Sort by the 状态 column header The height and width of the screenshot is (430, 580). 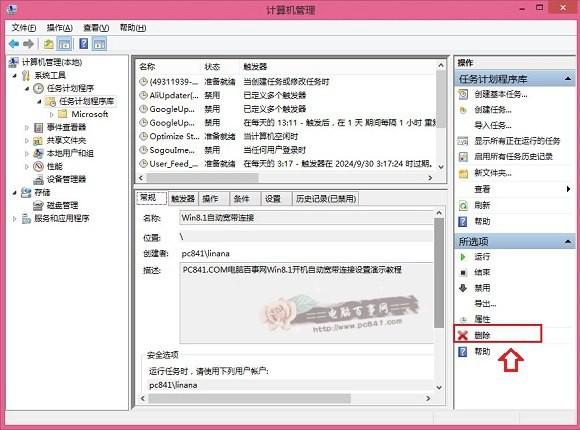[x=212, y=67]
